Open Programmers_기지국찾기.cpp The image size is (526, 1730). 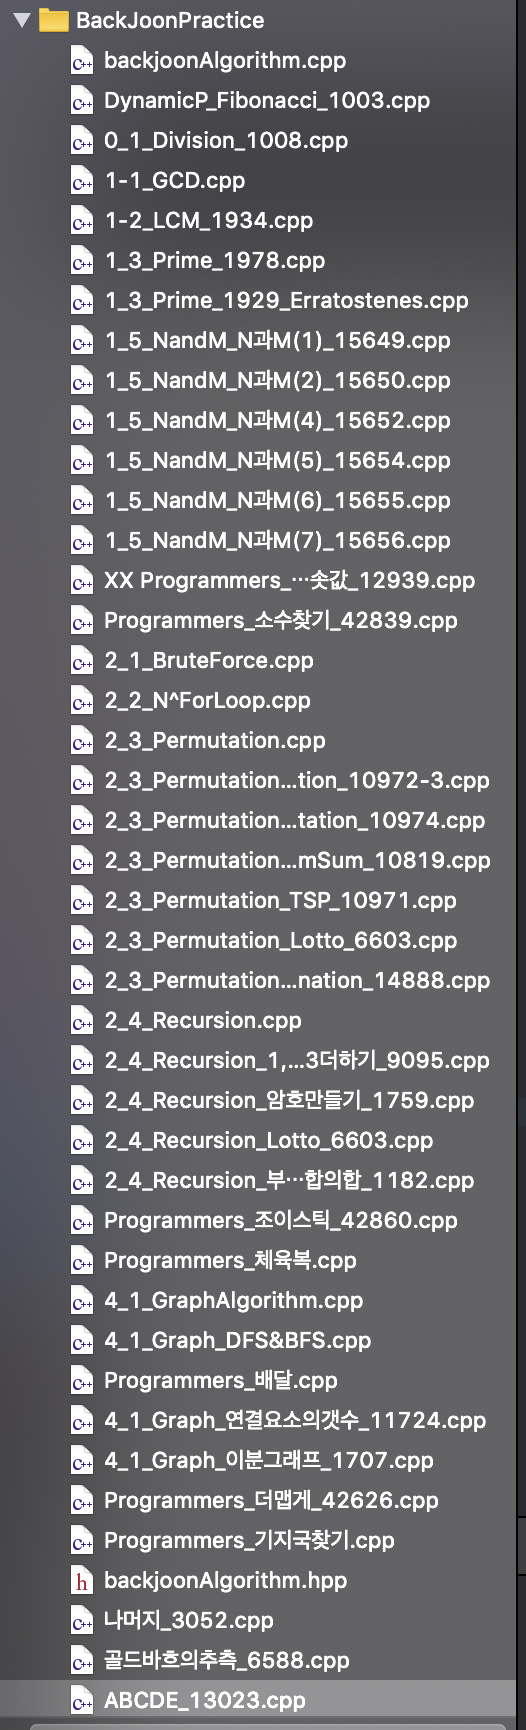[250, 1541]
